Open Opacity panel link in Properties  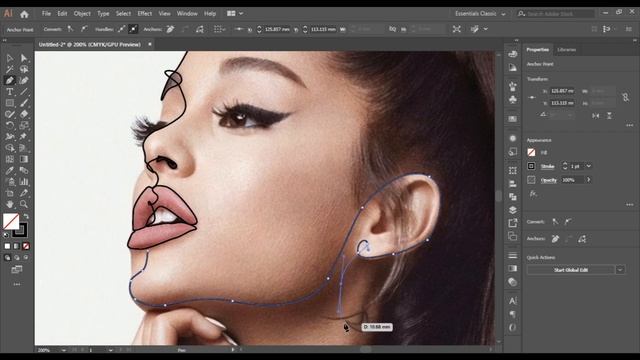(549, 180)
